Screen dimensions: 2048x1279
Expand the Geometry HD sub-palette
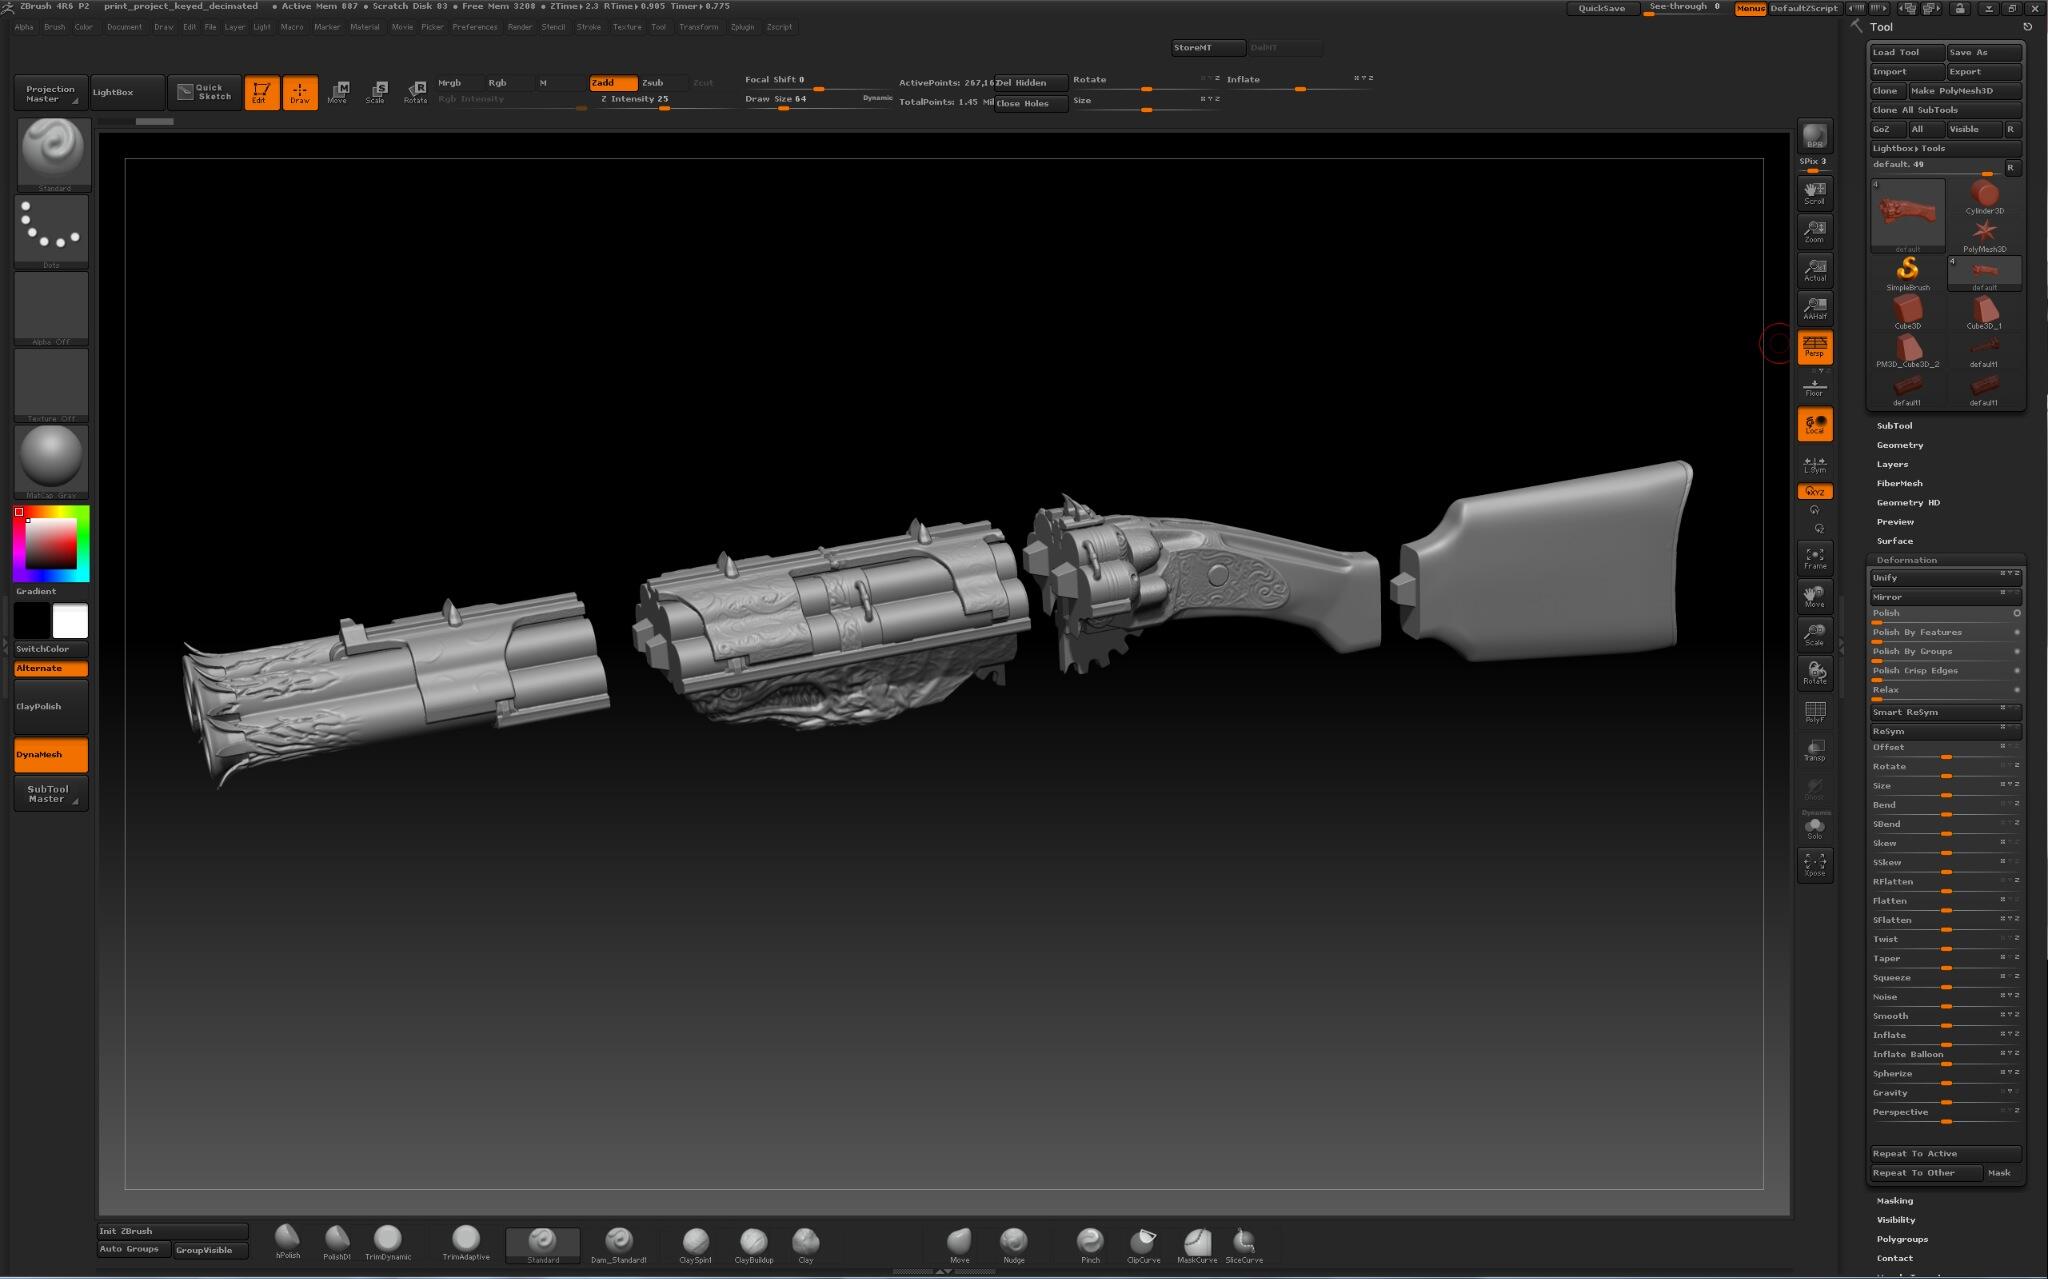coord(1908,502)
